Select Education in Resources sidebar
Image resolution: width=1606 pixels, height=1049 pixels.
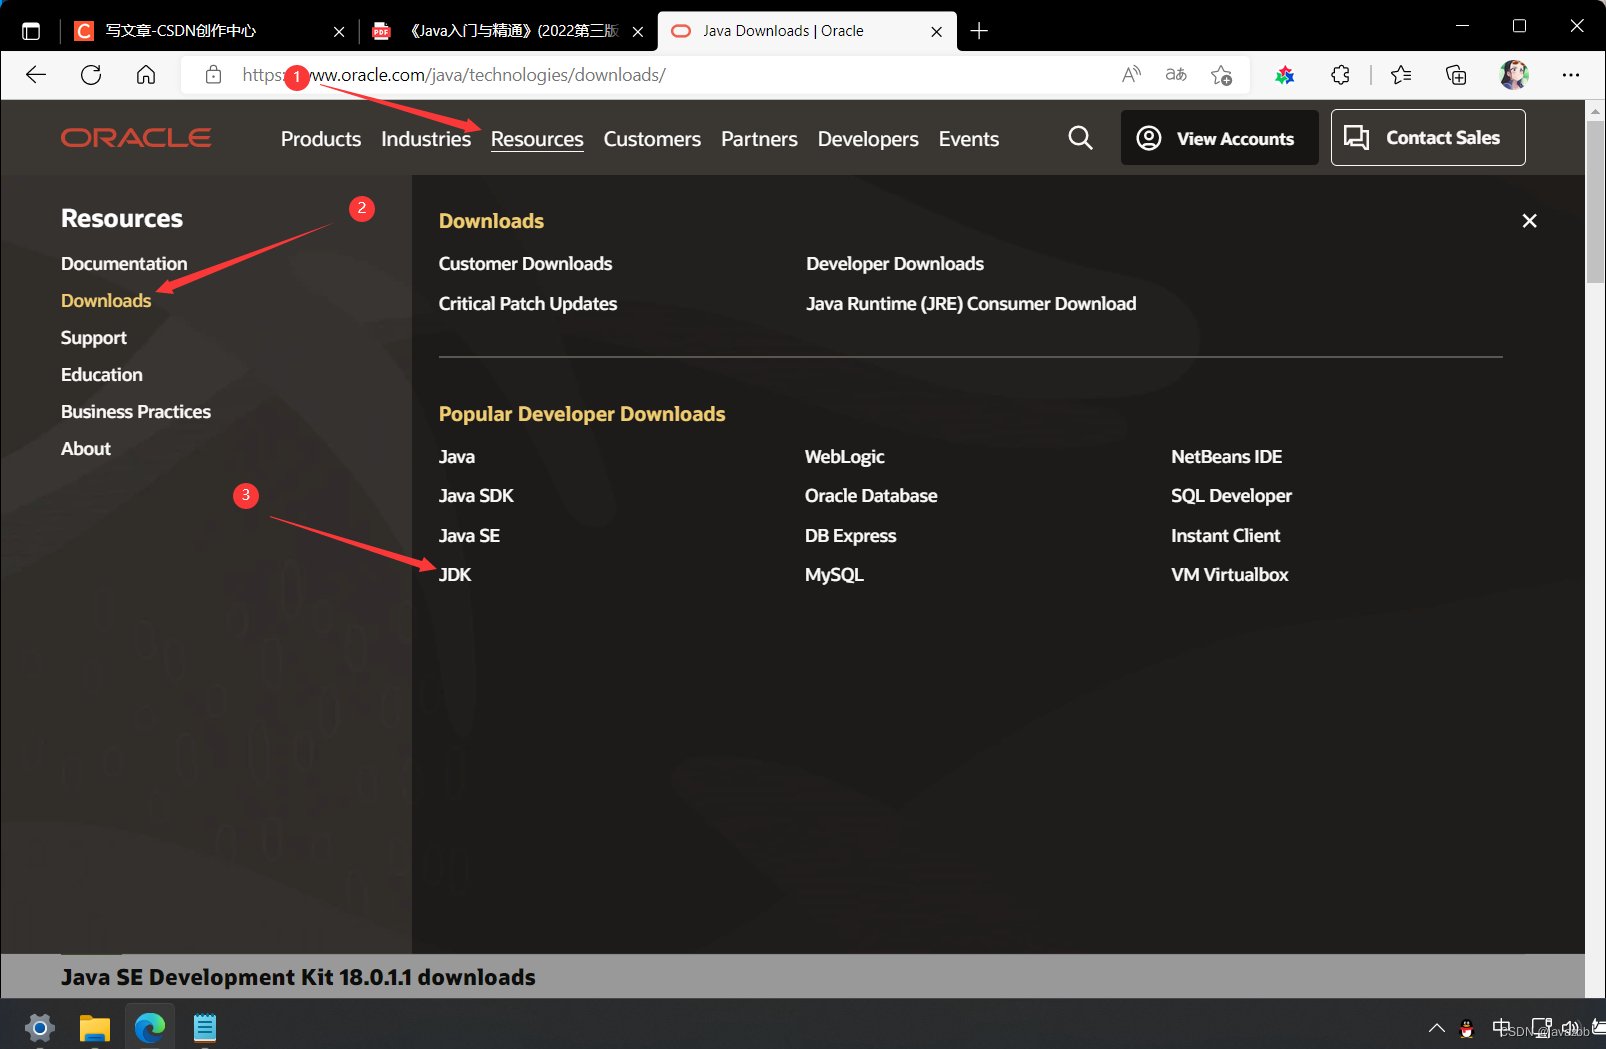pos(102,375)
